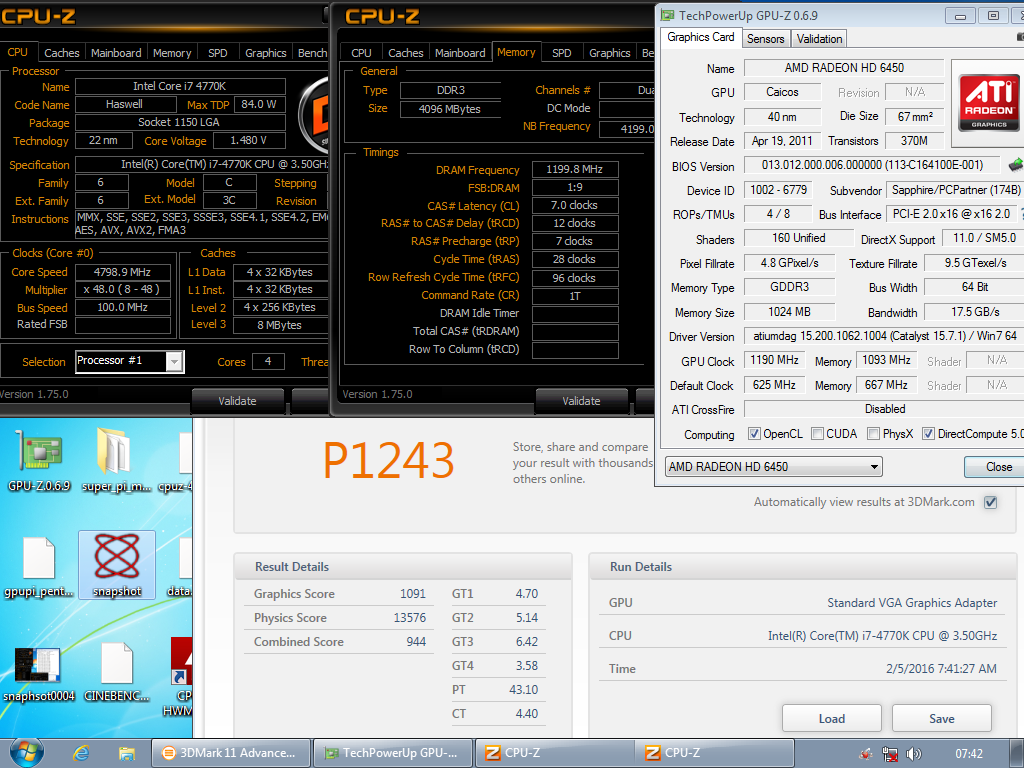1024x768 pixels.
Task: Open the Mainboard tab in left CPU-Z
Action: 116,53
